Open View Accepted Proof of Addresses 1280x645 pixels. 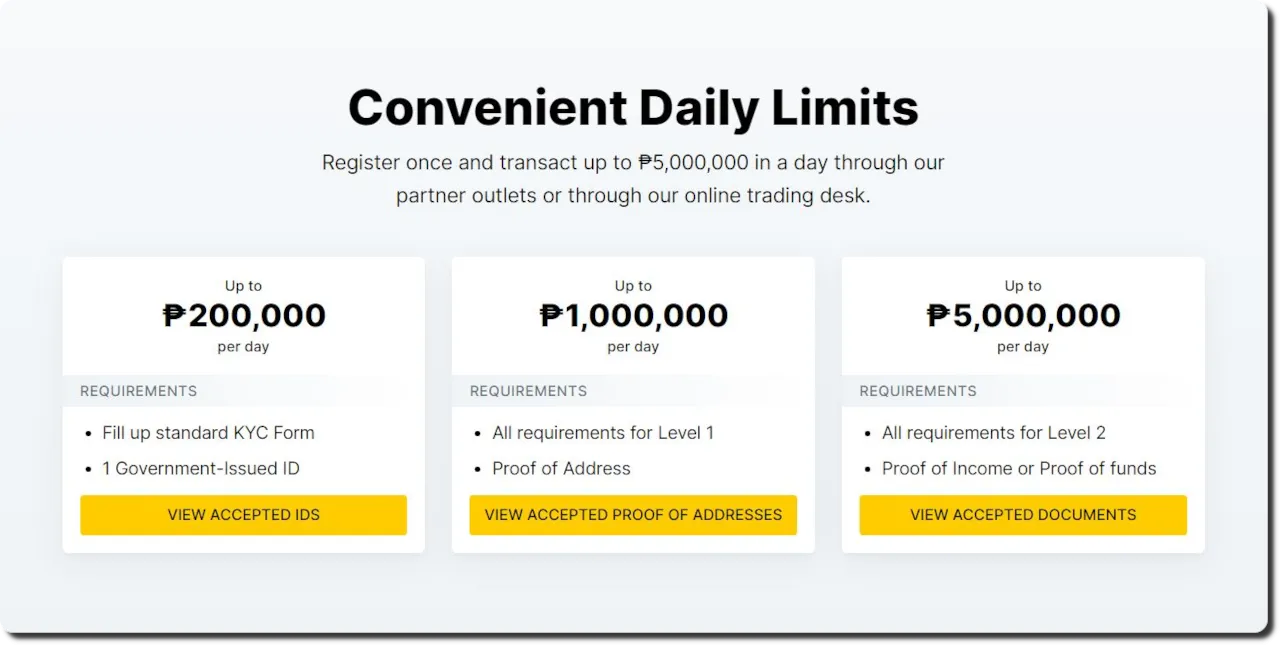(x=633, y=515)
